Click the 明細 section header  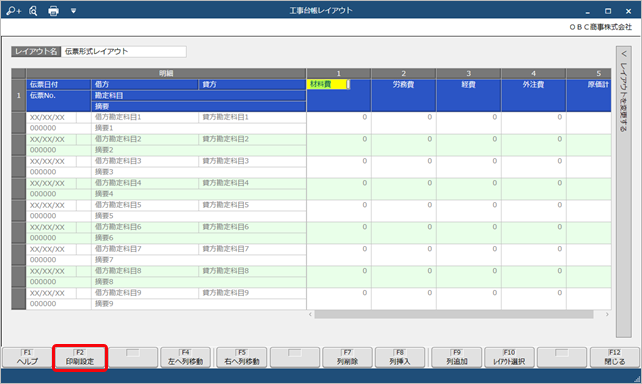pos(166,74)
